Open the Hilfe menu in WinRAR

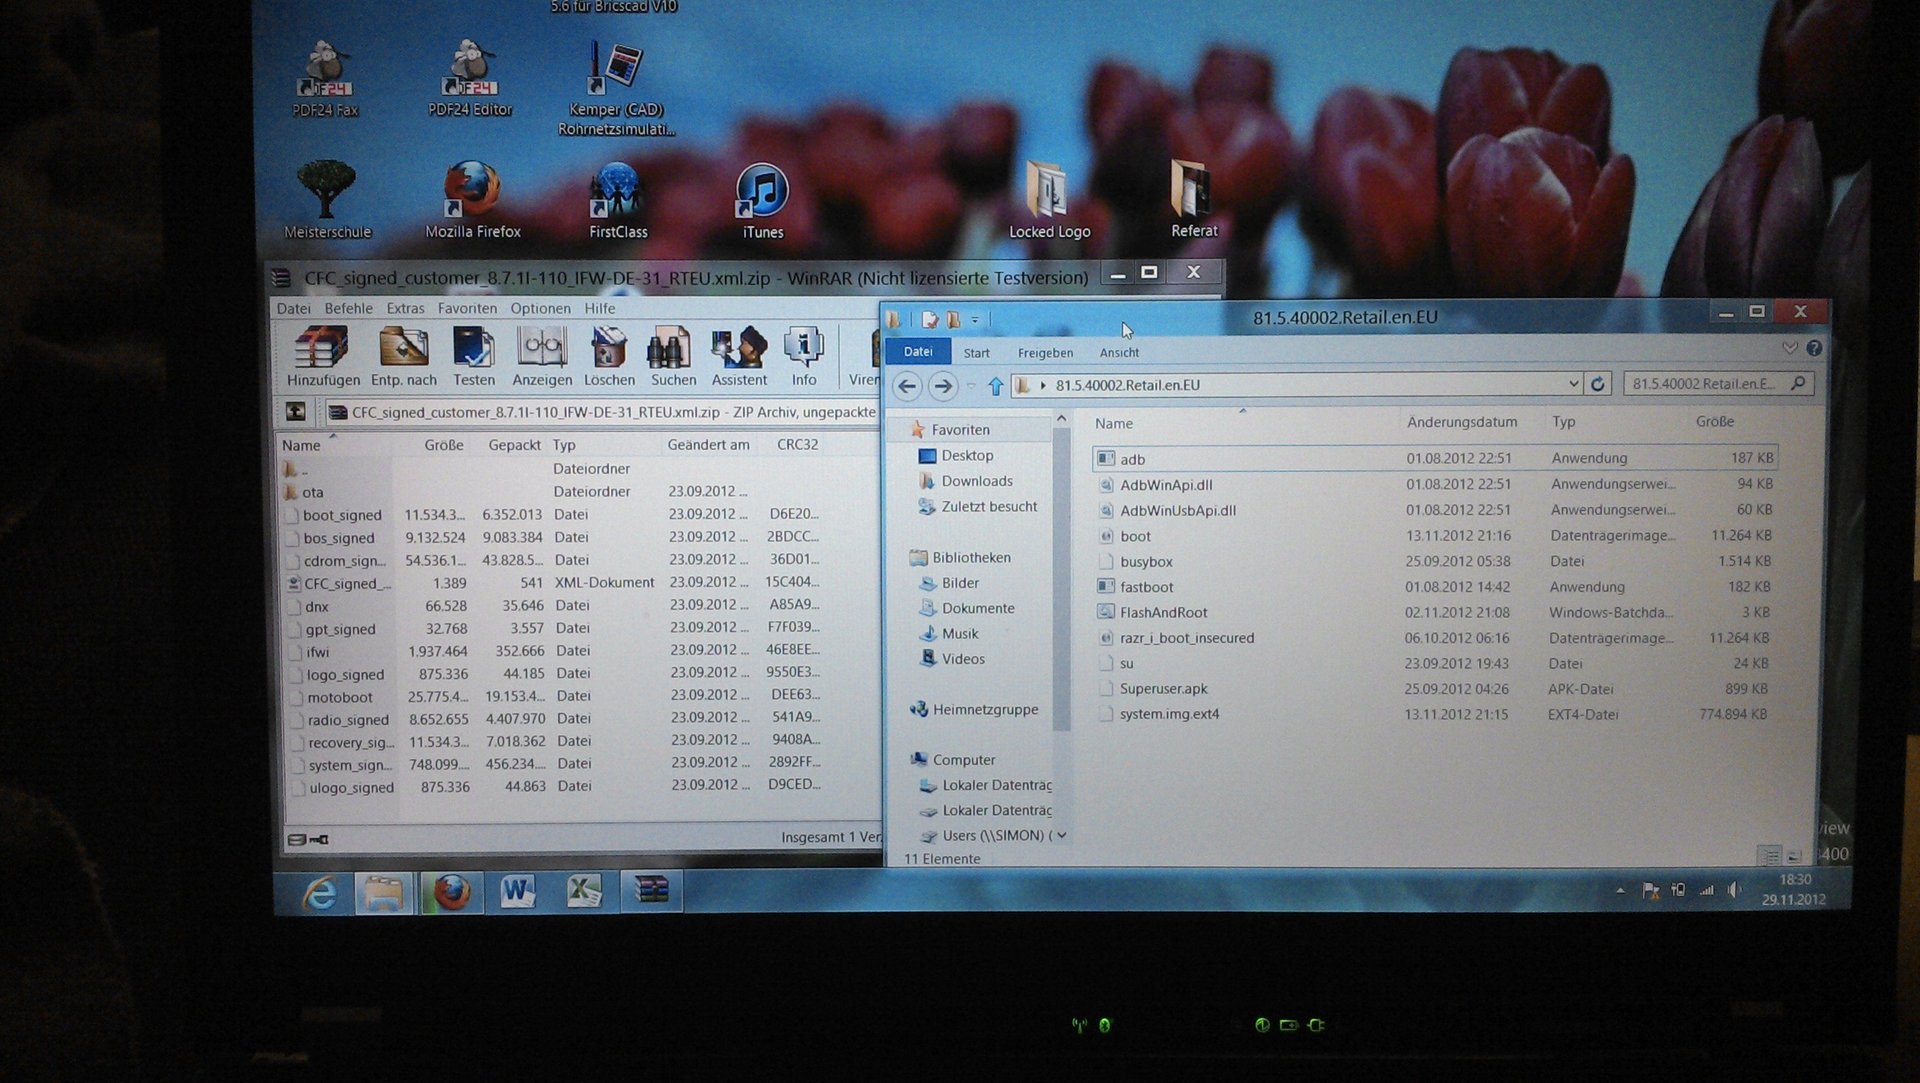pos(599,308)
